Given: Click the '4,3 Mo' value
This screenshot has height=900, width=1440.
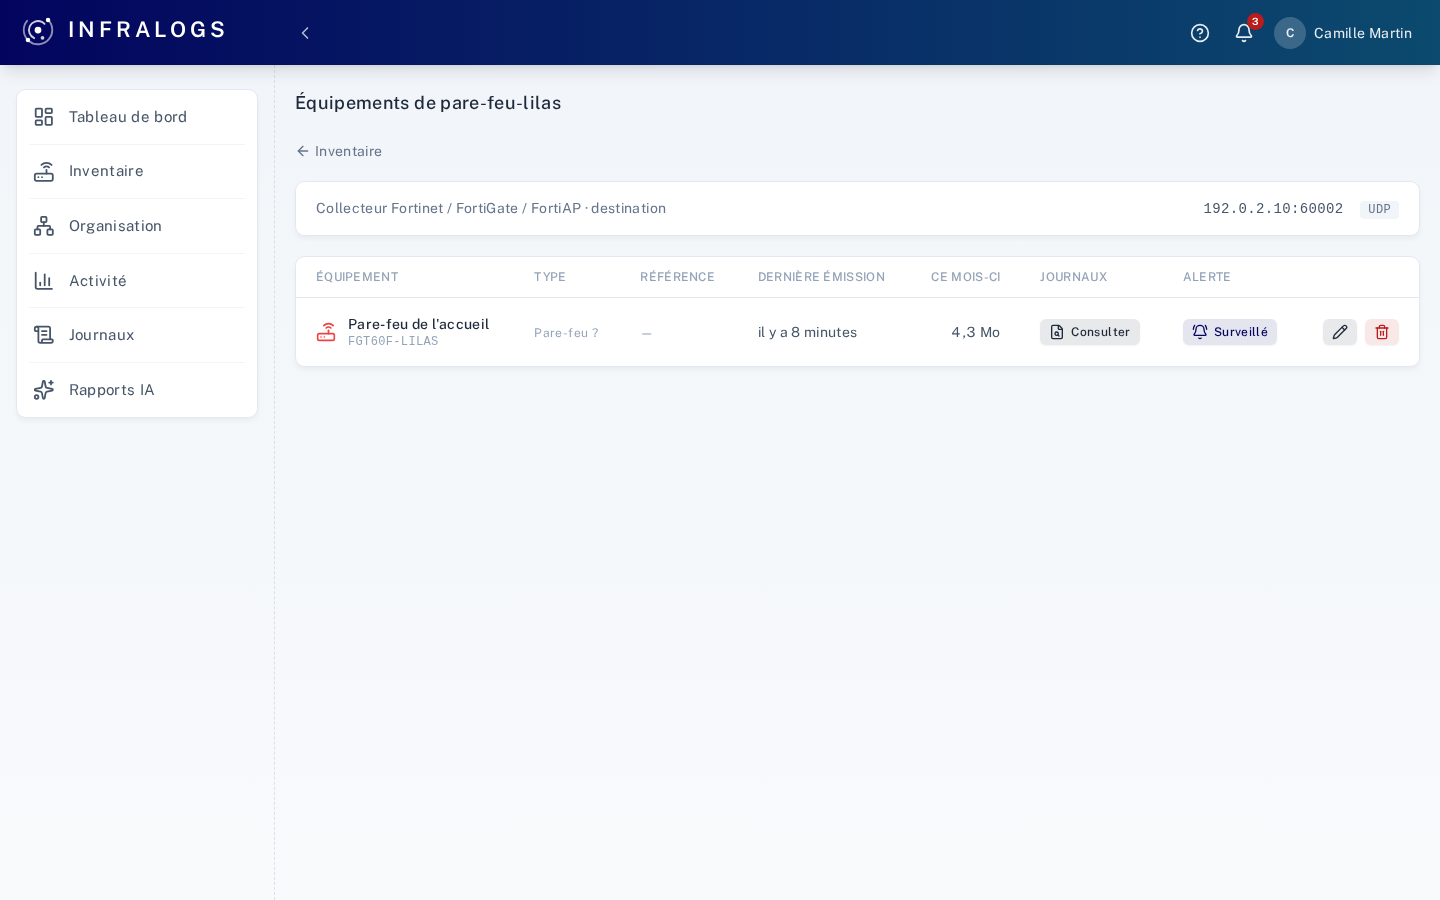Looking at the screenshot, I should click(976, 332).
